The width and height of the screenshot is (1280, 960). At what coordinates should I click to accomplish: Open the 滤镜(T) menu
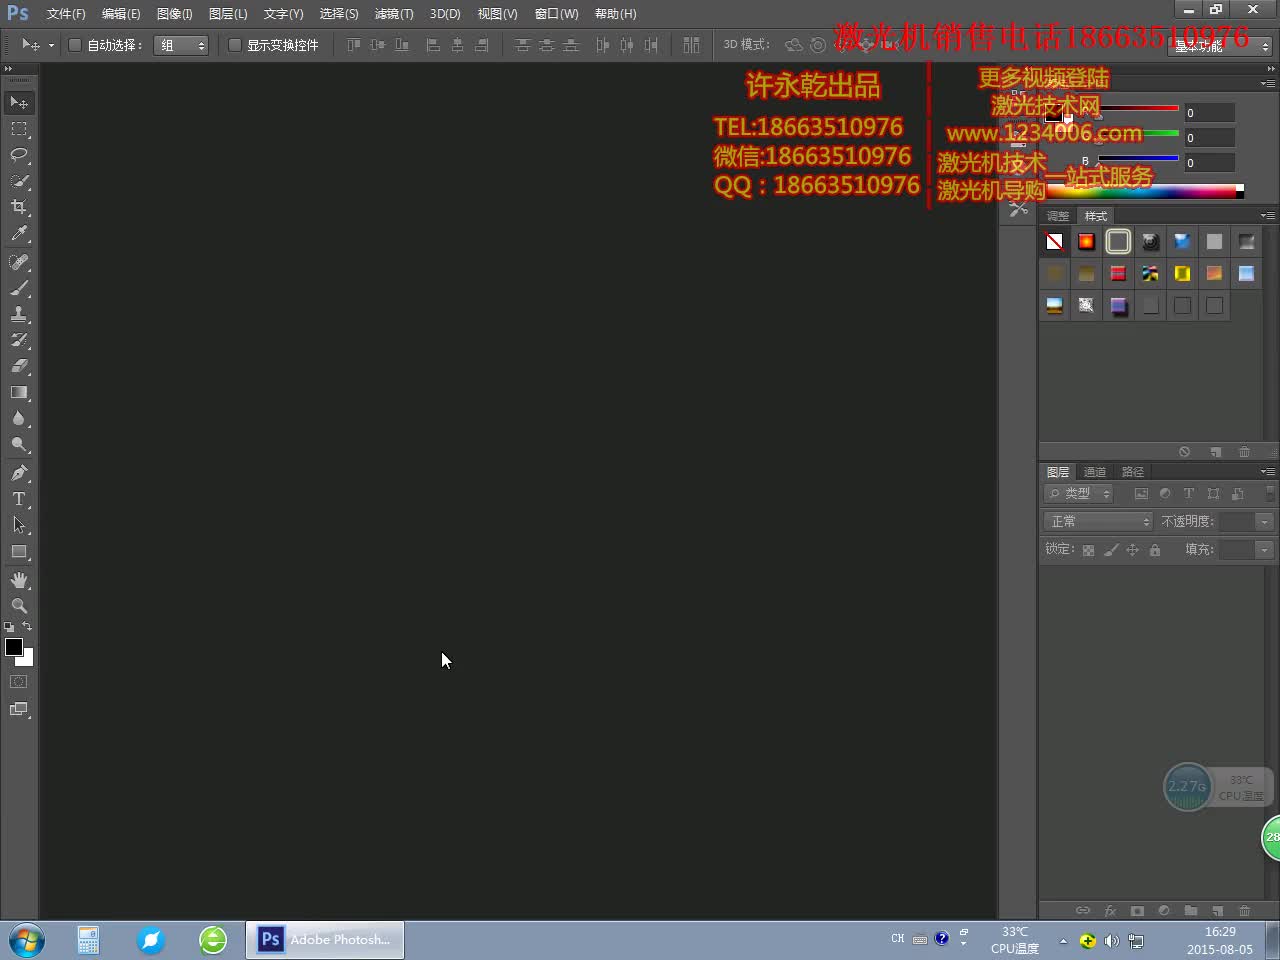pyautogui.click(x=393, y=14)
